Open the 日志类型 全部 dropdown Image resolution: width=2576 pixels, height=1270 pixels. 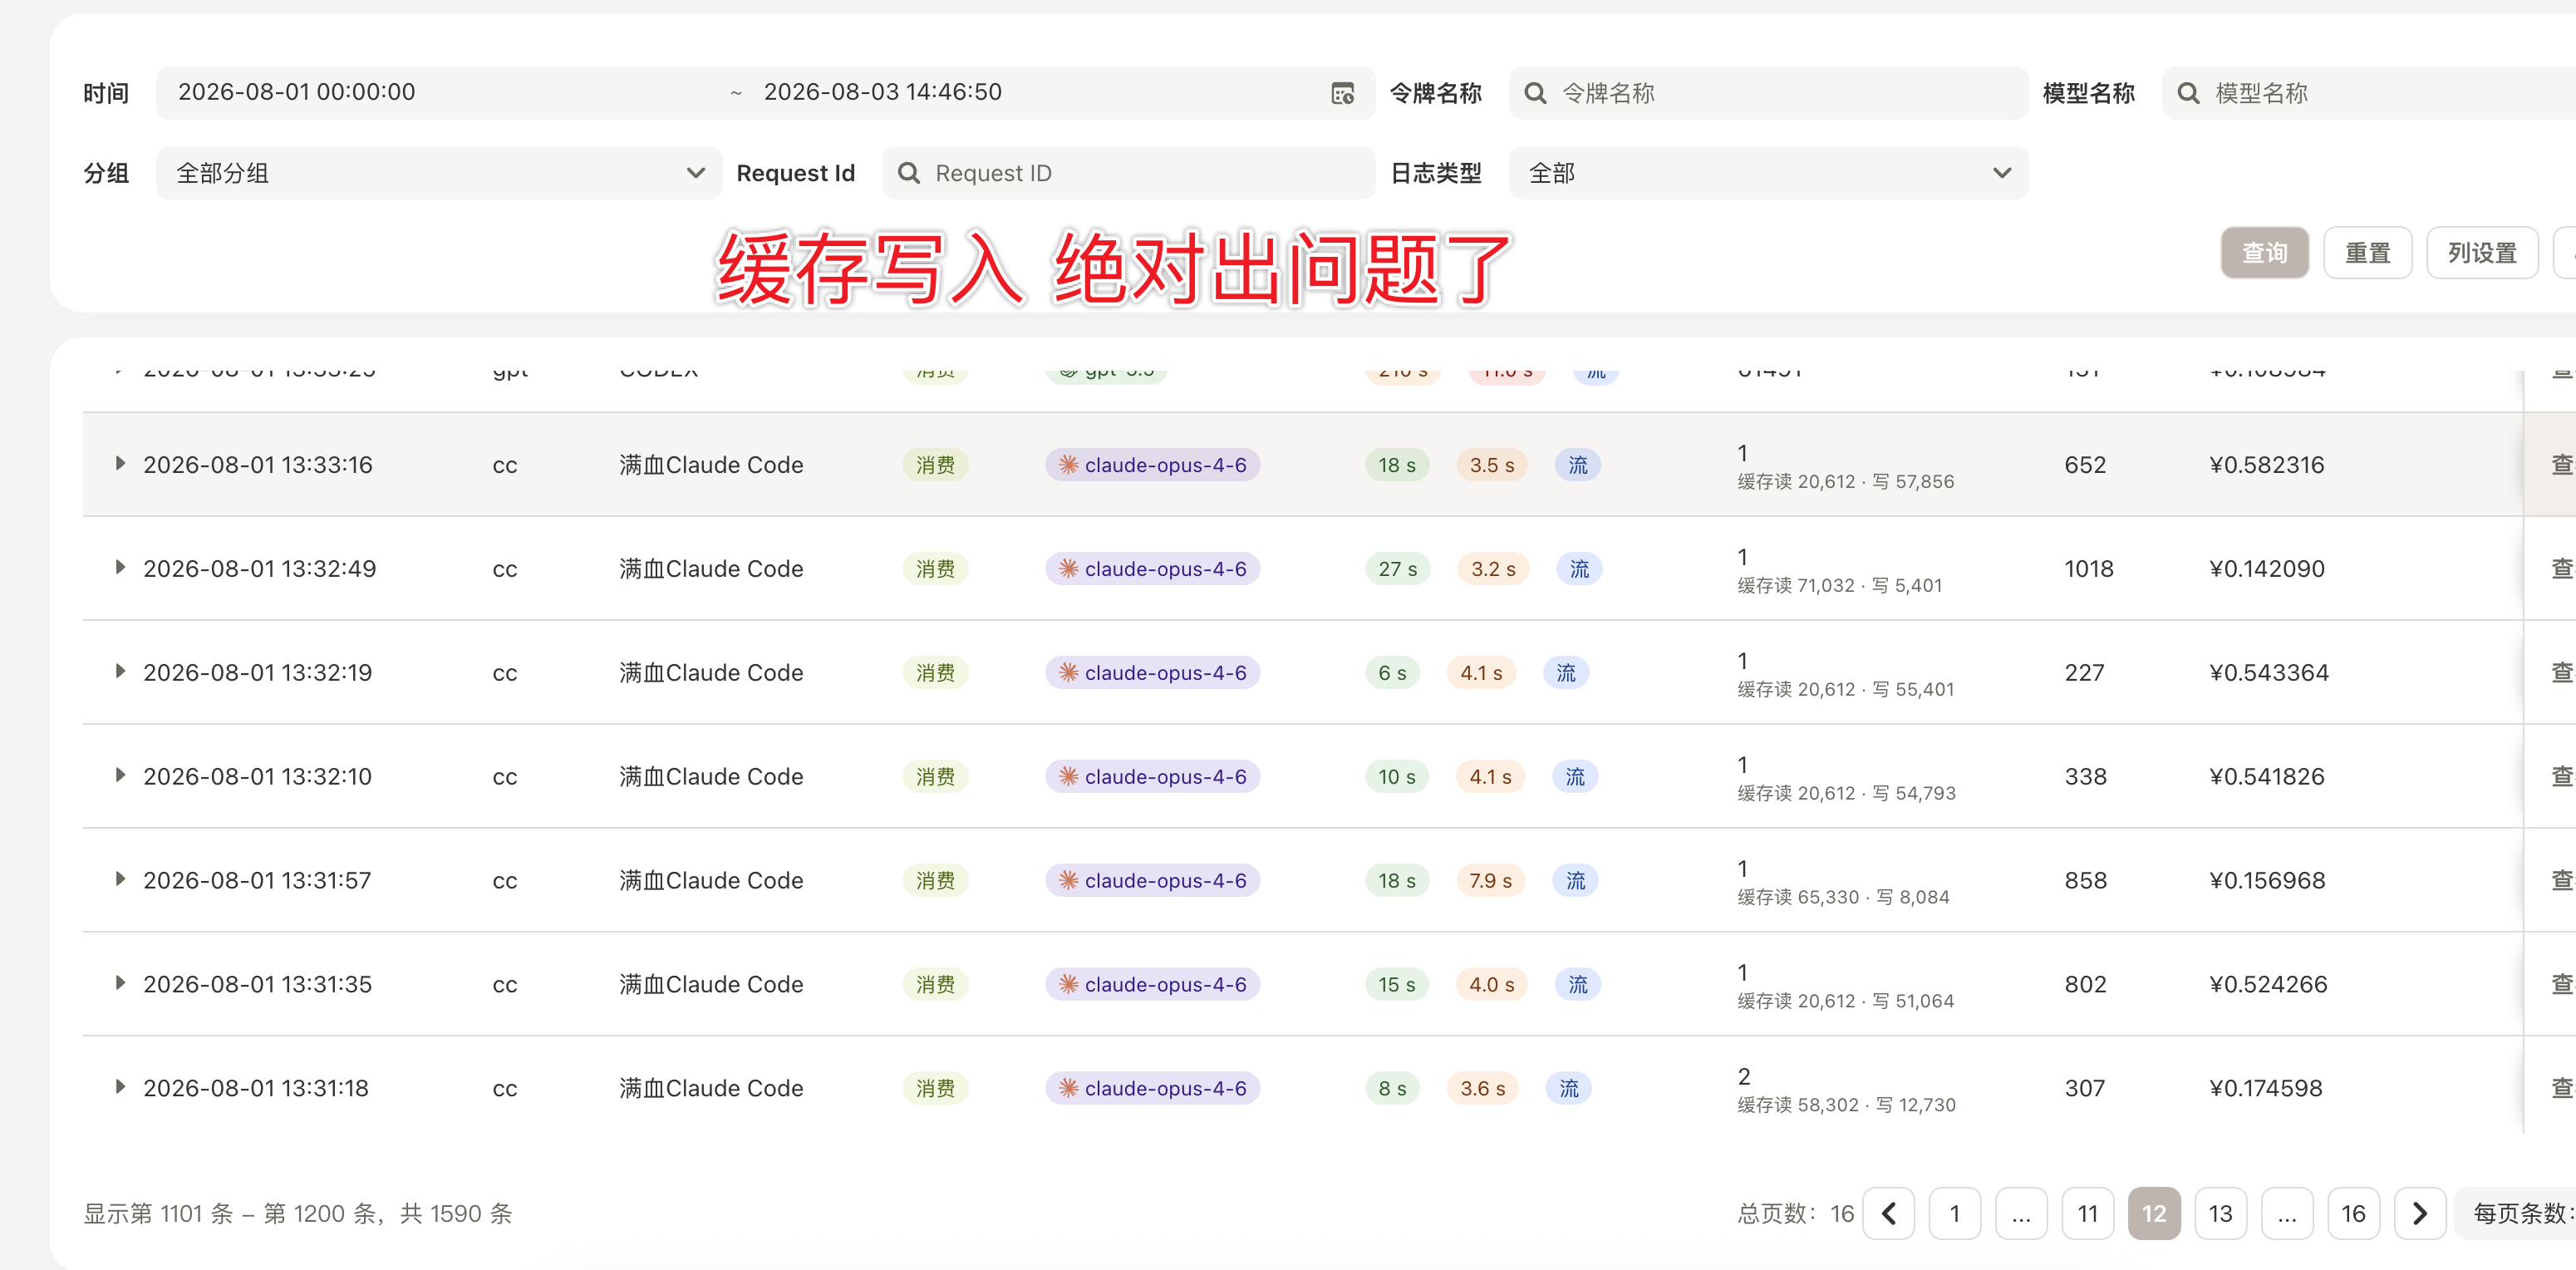[x=1768, y=173]
